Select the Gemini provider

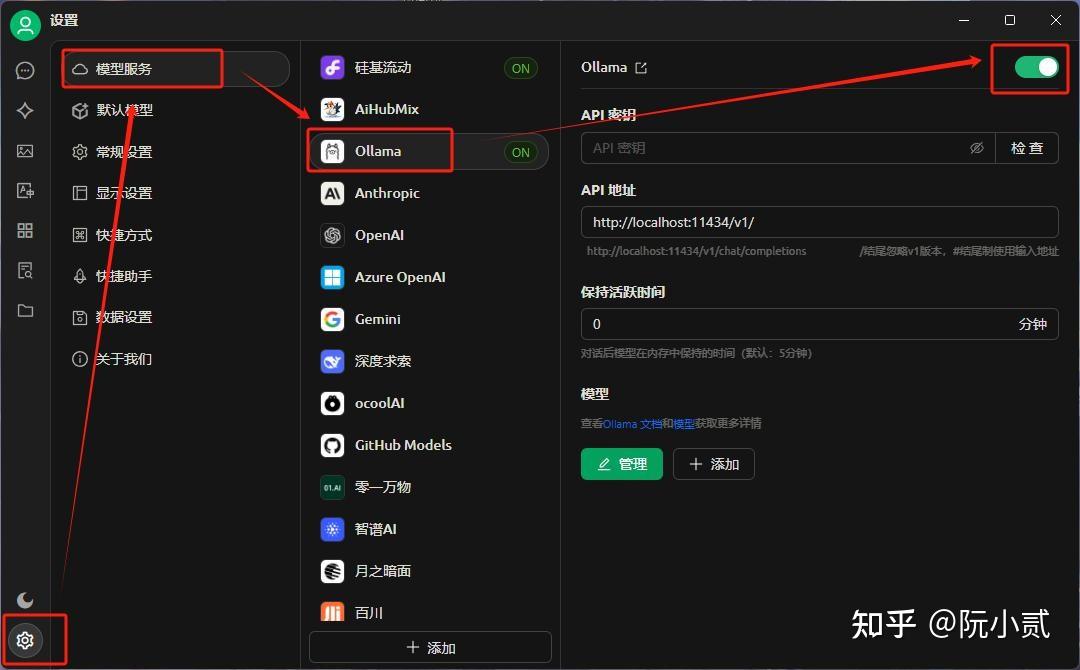[x=429, y=320]
